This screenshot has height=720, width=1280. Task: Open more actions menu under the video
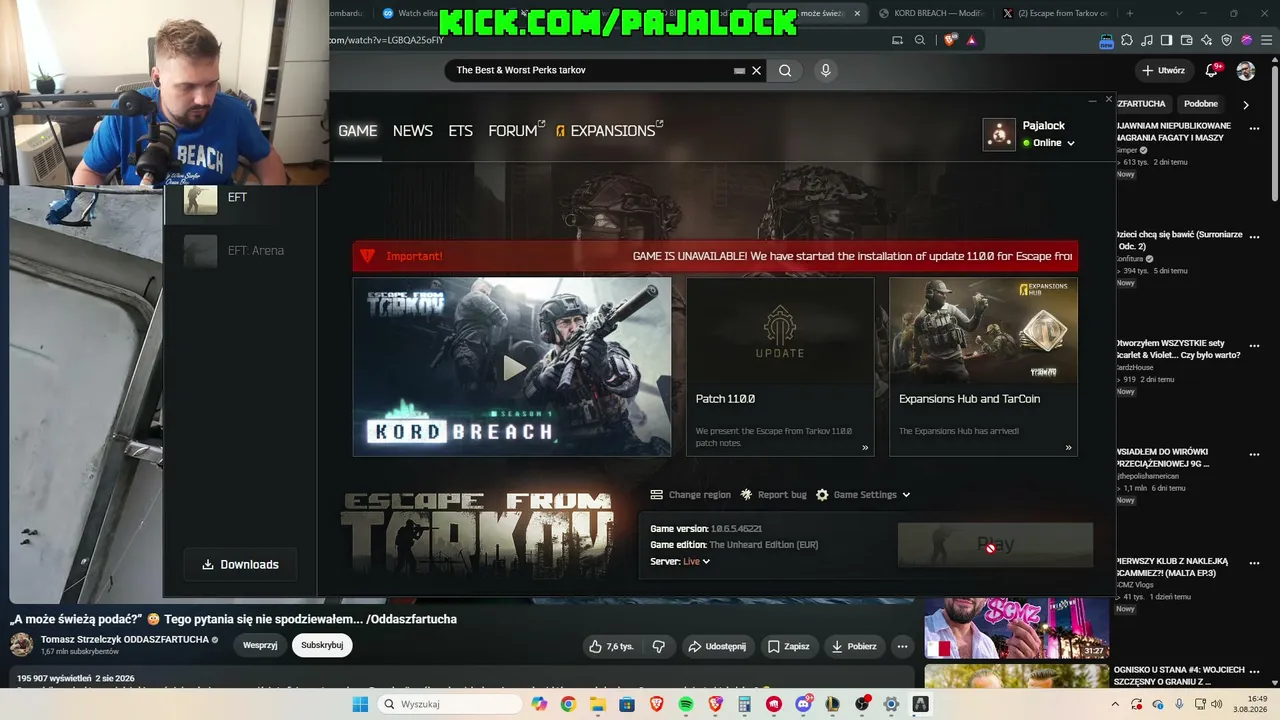[902, 646]
